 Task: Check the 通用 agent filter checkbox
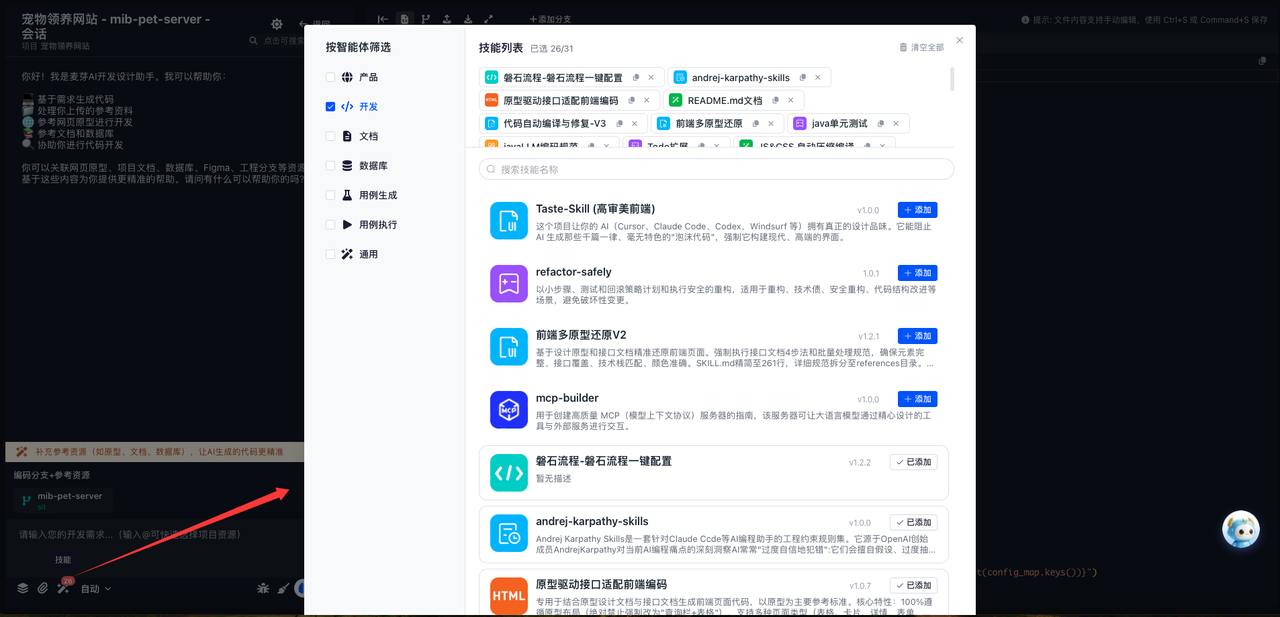coord(330,254)
